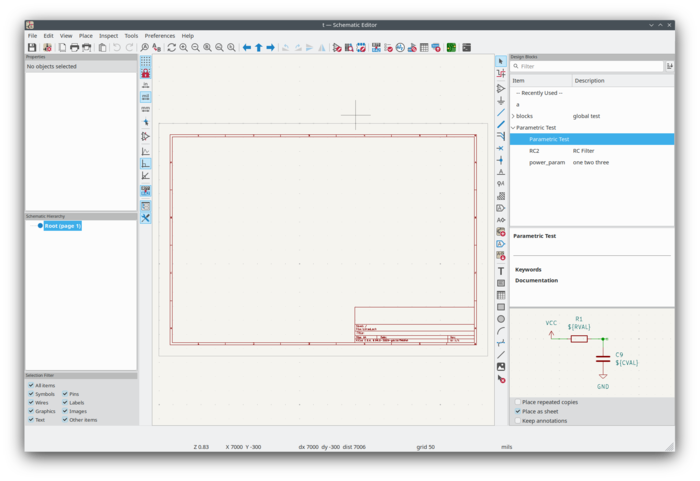700x481 pixels.
Task: Toggle the Wires selection filter checkbox
Action: click(x=31, y=402)
